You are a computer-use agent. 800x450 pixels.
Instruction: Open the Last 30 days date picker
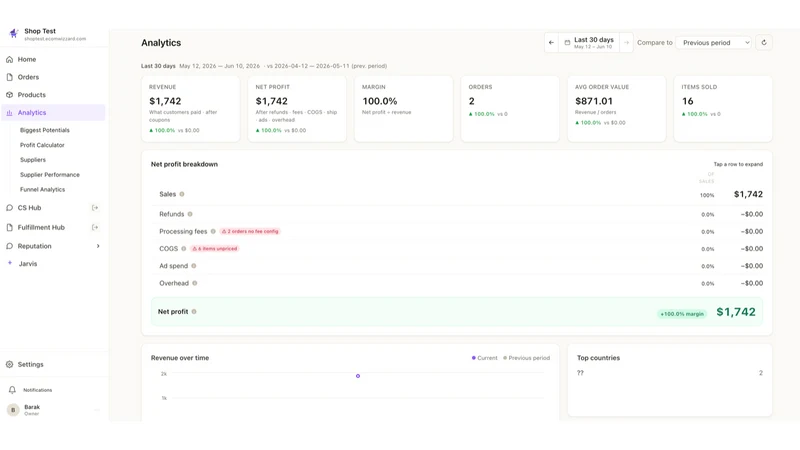(589, 43)
